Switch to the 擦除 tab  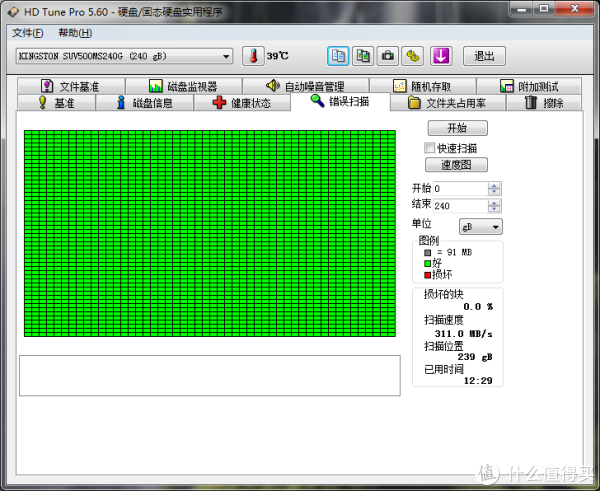pyautogui.click(x=544, y=103)
